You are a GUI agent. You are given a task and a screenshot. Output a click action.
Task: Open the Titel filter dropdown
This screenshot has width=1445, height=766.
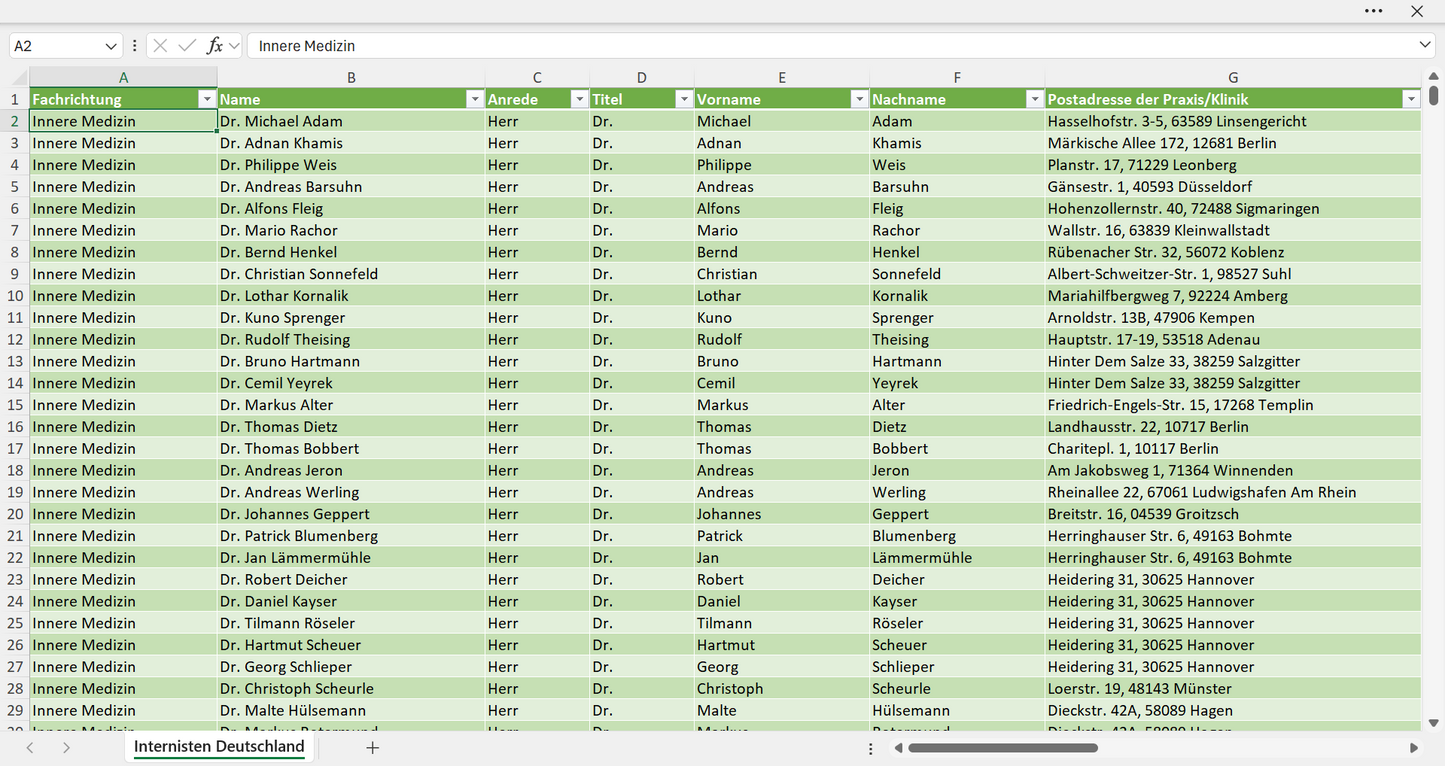[x=684, y=99]
